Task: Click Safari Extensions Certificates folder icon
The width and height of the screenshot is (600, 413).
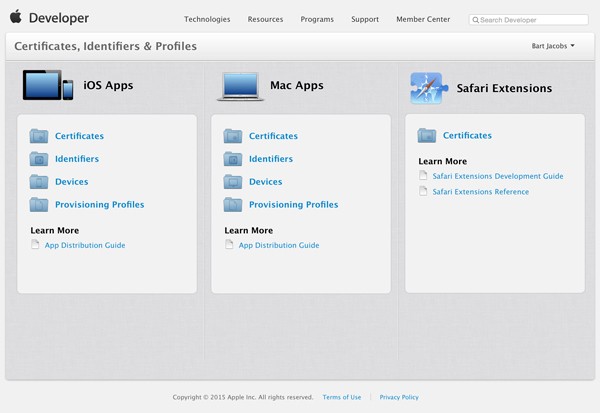Action: point(427,135)
